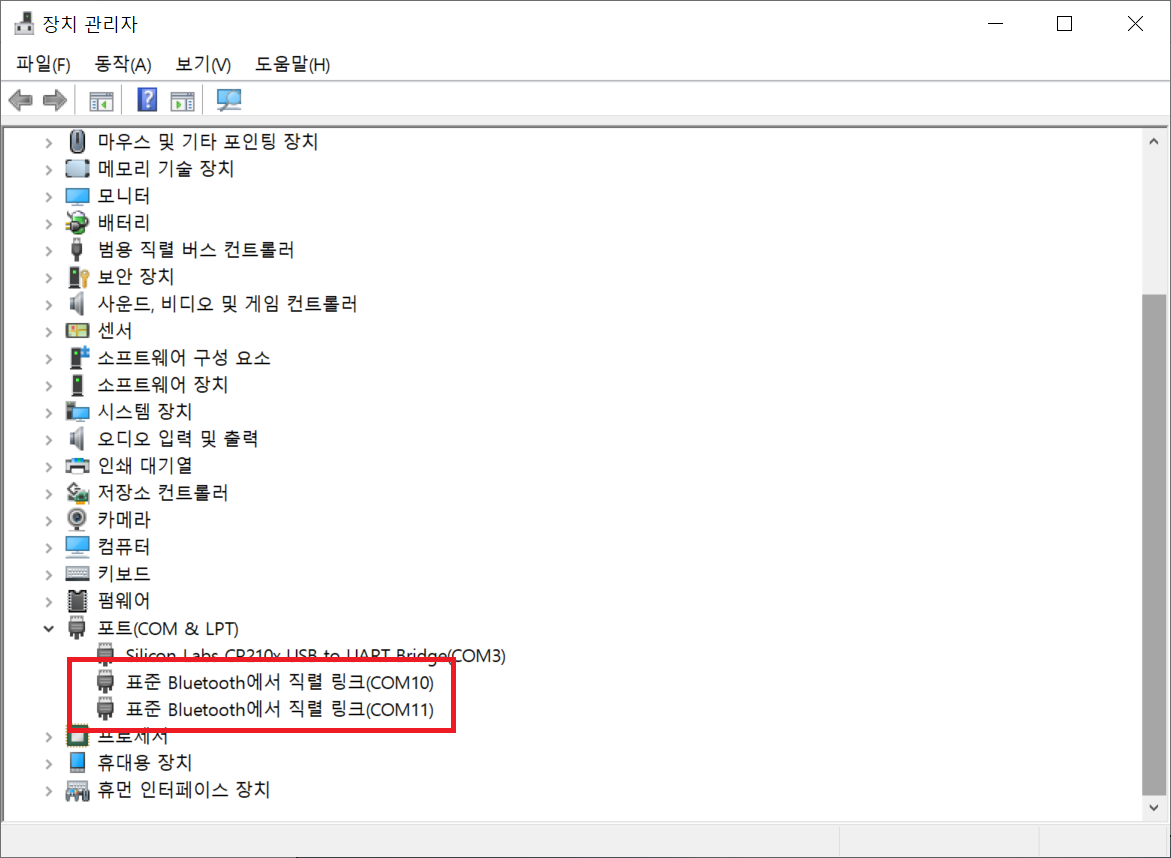Click the icon next to 소프트웨어 장치

tap(77, 385)
